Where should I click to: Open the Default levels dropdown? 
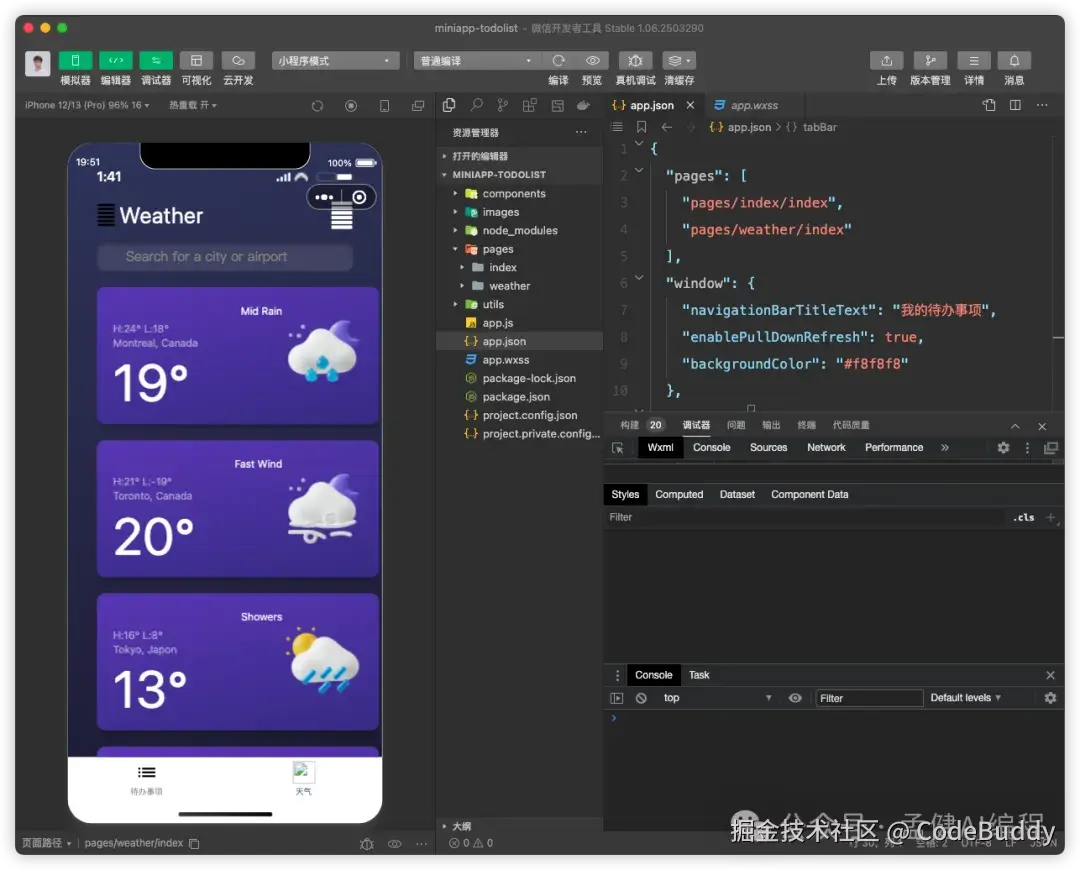click(x=966, y=698)
